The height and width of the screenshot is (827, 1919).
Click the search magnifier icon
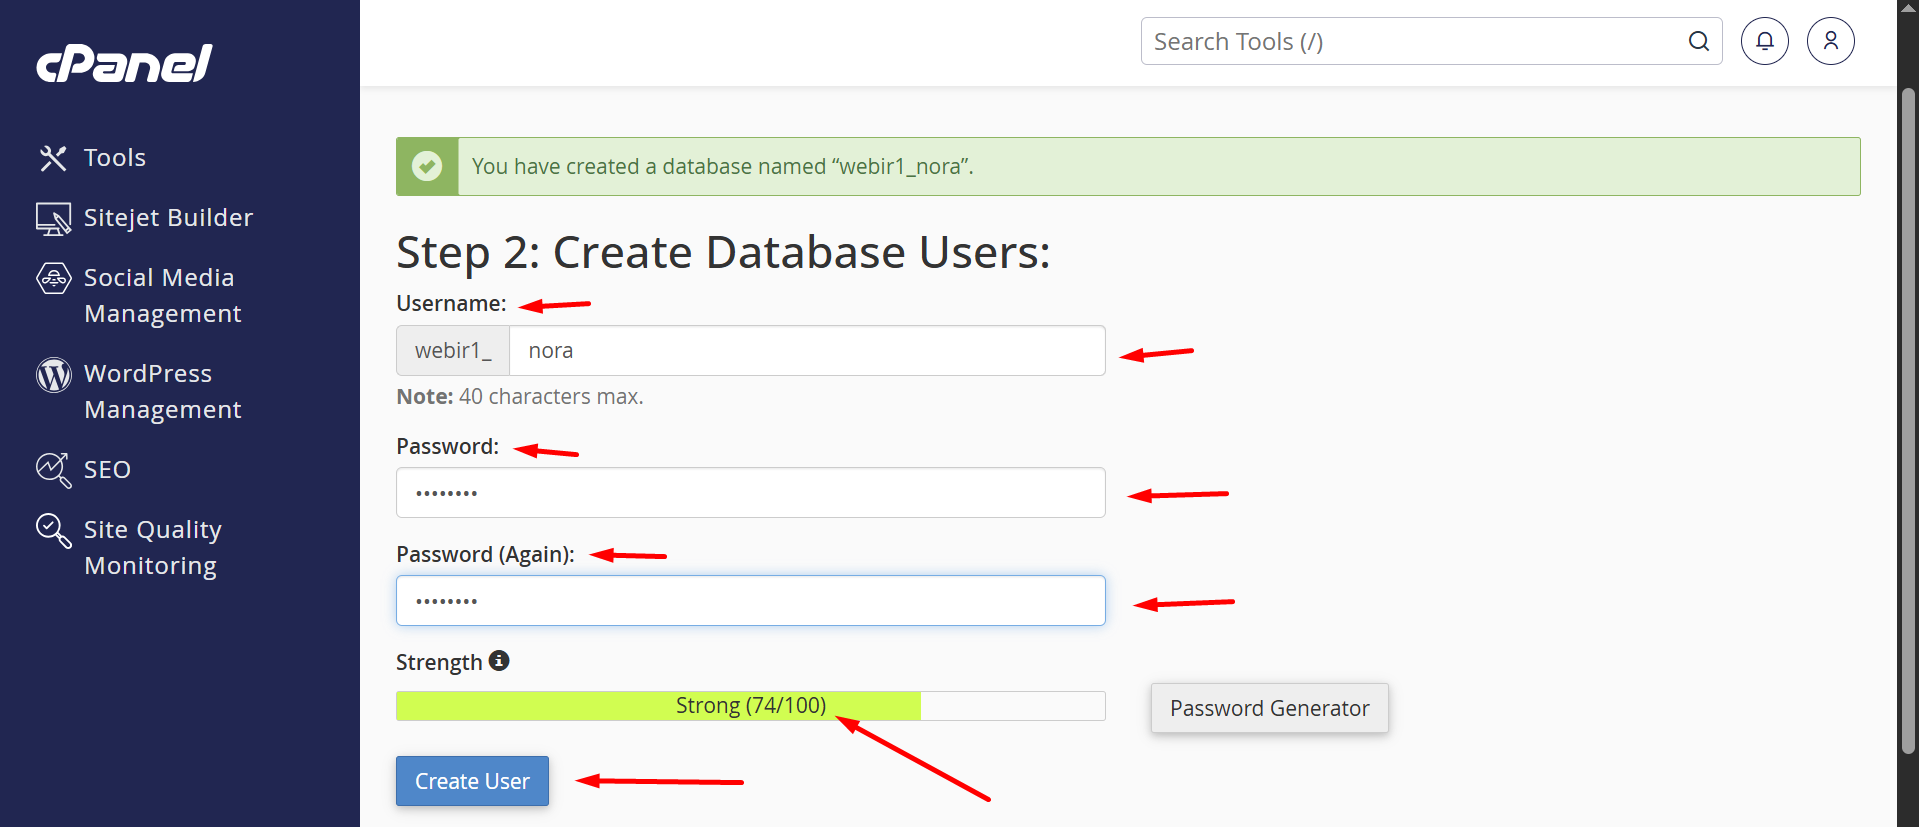(1698, 41)
